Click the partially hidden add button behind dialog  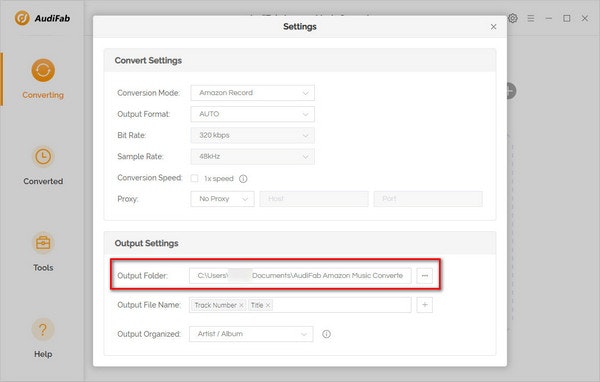point(512,91)
